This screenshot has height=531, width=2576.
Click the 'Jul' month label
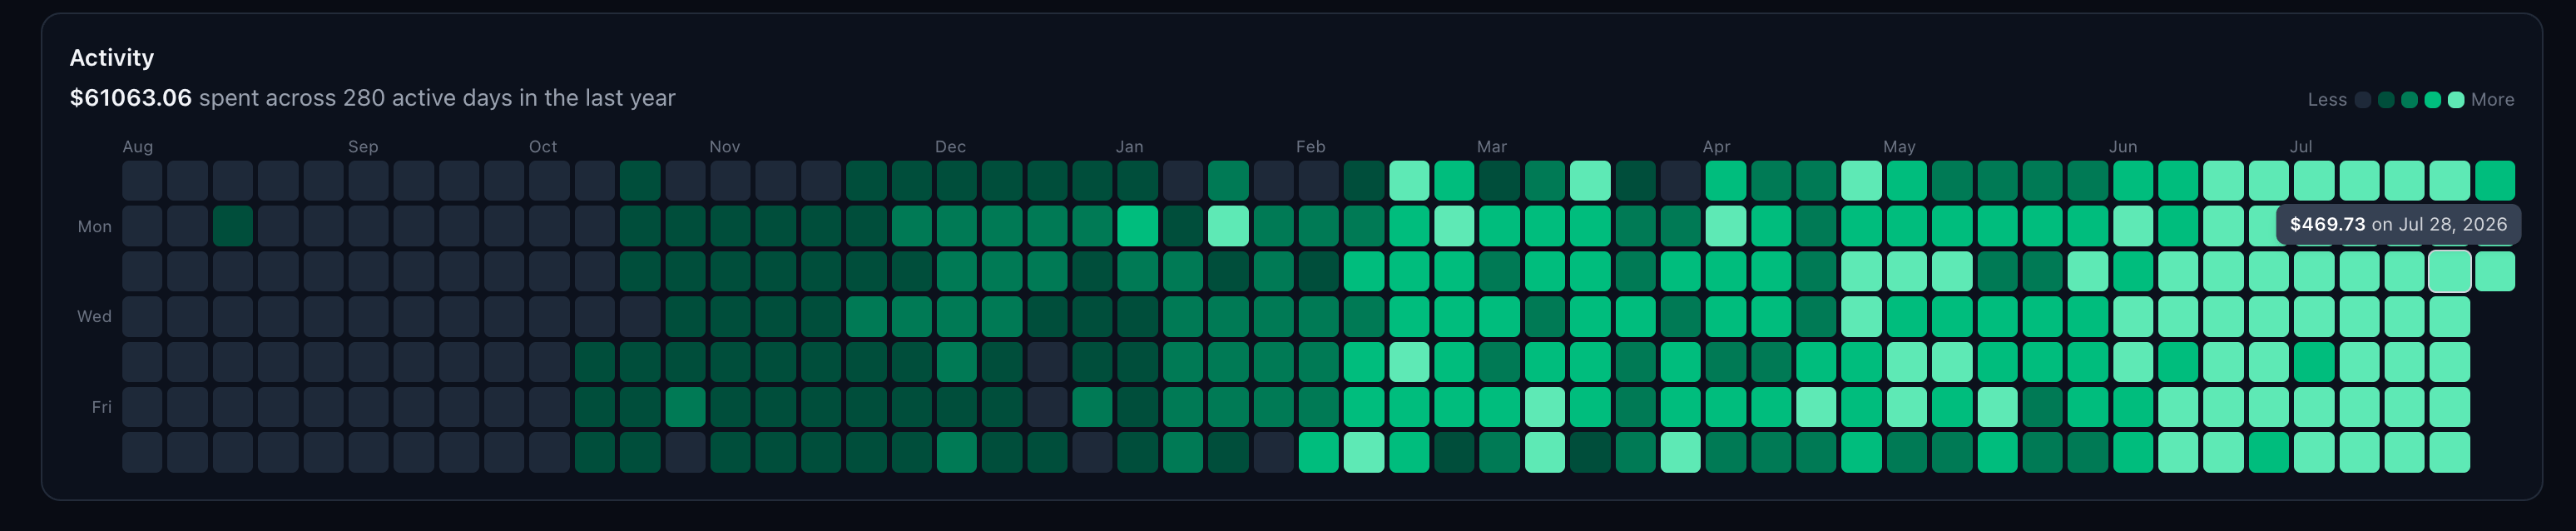[2301, 147]
